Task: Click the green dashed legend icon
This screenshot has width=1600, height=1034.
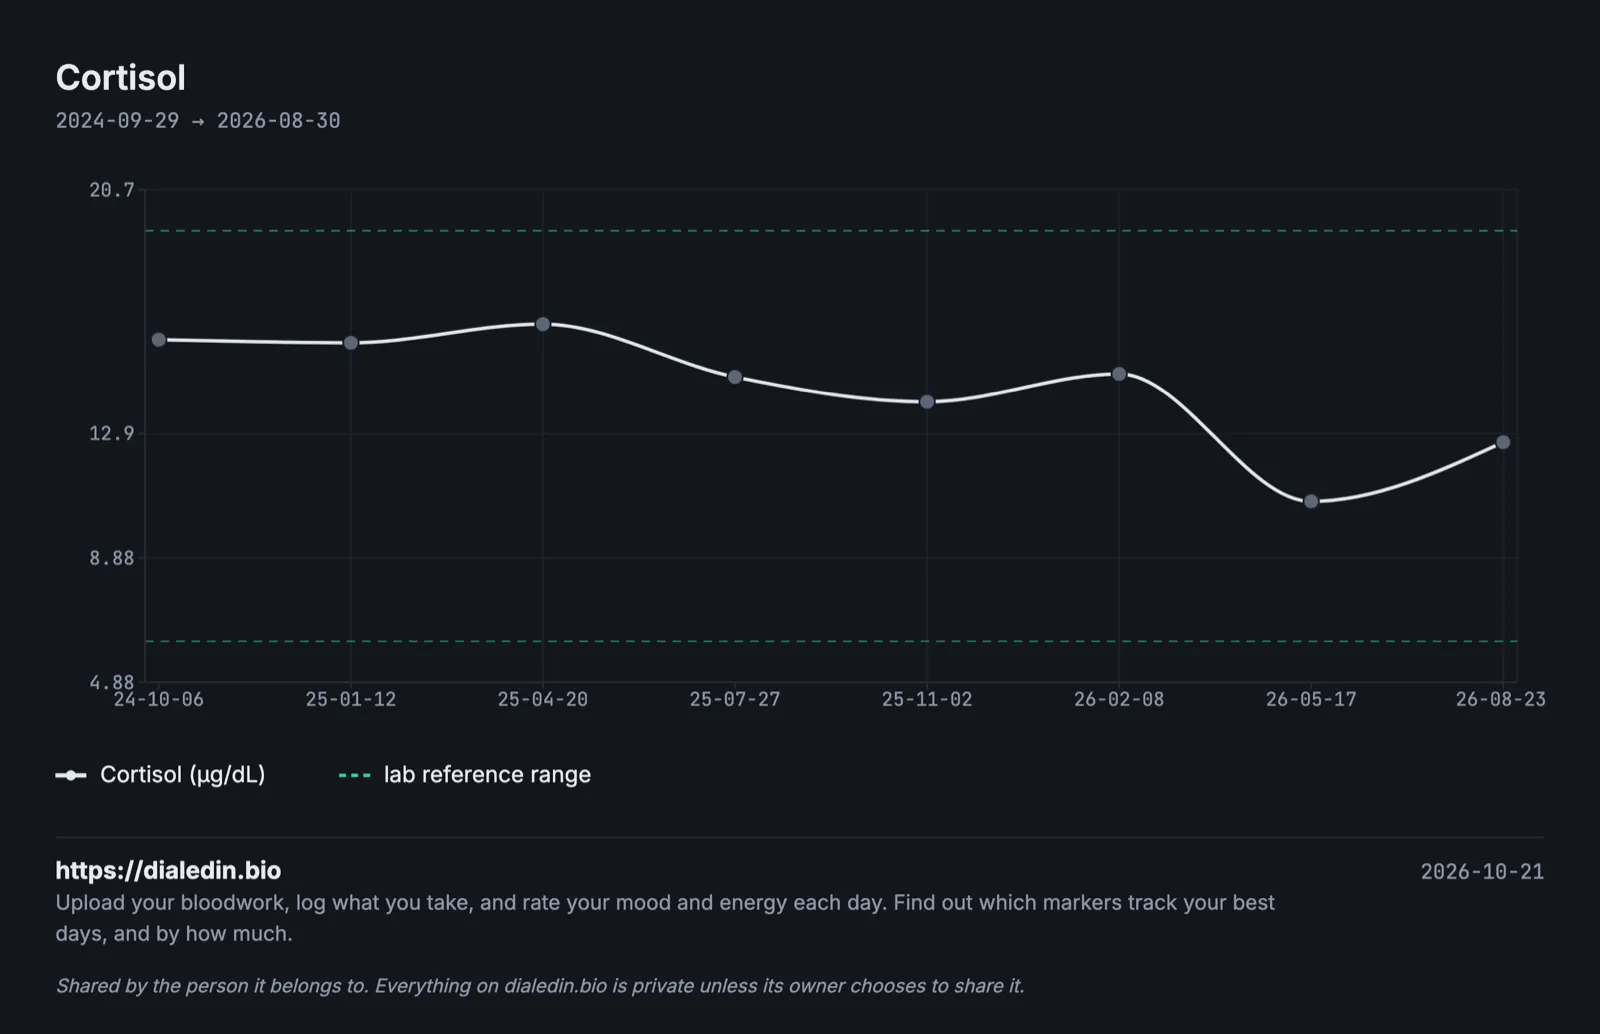Action: tap(355, 775)
